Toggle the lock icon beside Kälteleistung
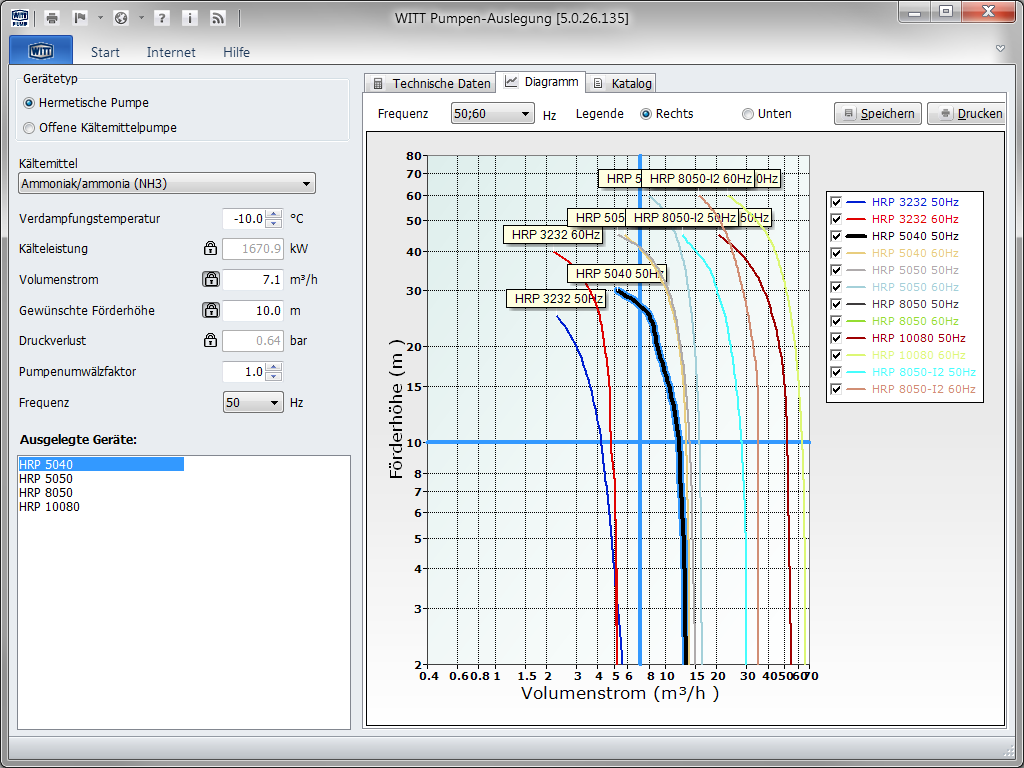The width and height of the screenshot is (1024, 768). coord(210,248)
